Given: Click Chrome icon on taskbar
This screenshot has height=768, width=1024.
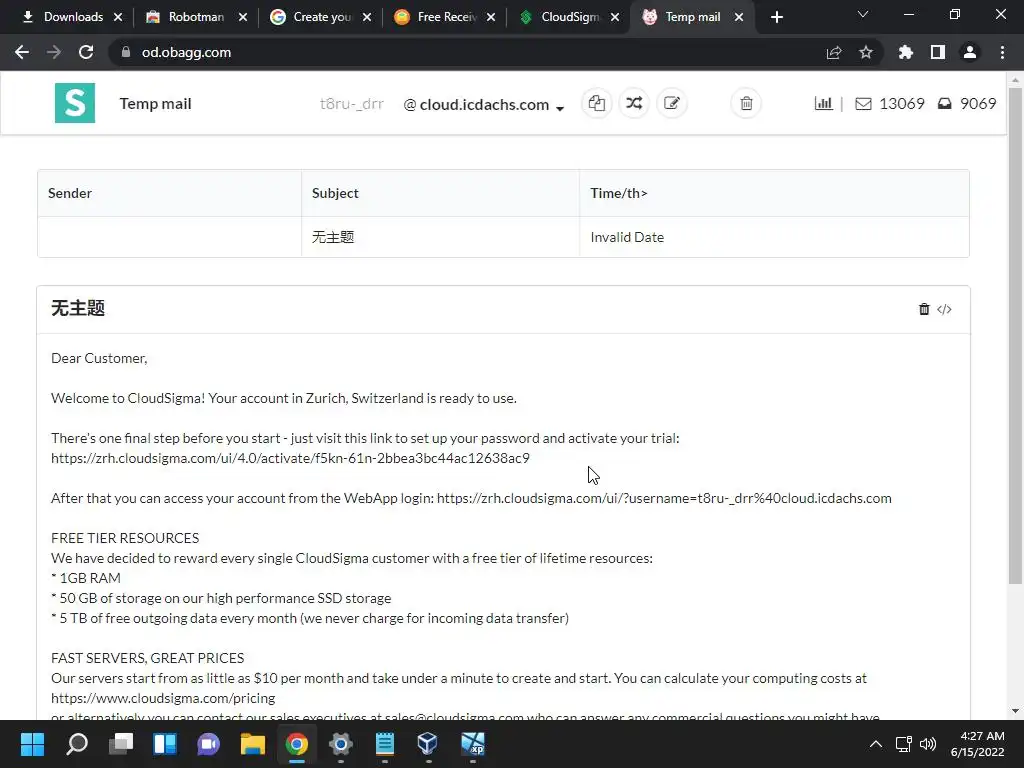Looking at the screenshot, I should point(296,744).
